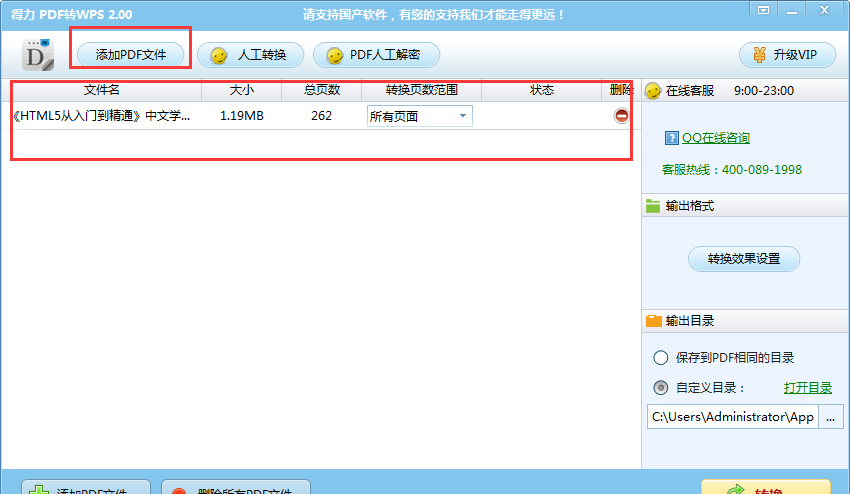Click the app logo D icon
This screenshot has height=494, width=850.
tap(38, 55)
